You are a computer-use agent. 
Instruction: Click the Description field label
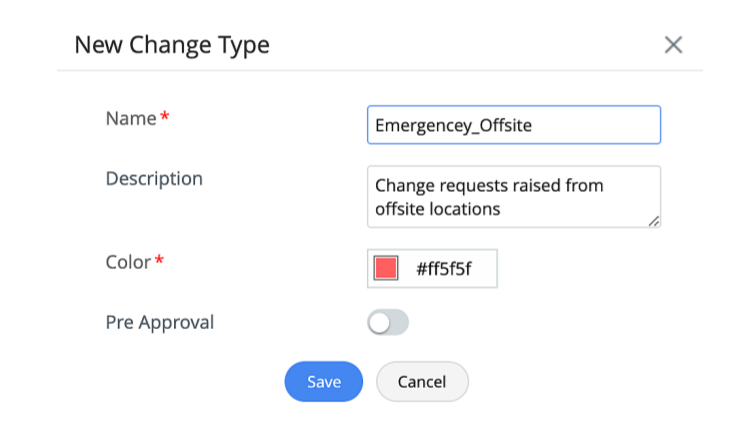click(x=154, y=178)
